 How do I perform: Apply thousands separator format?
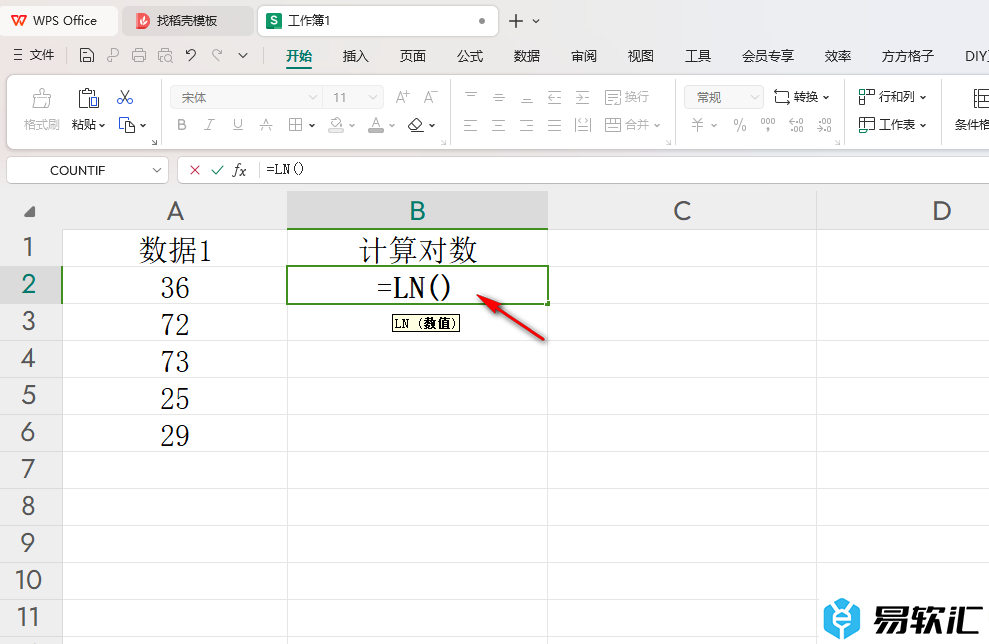click(768, 125)
